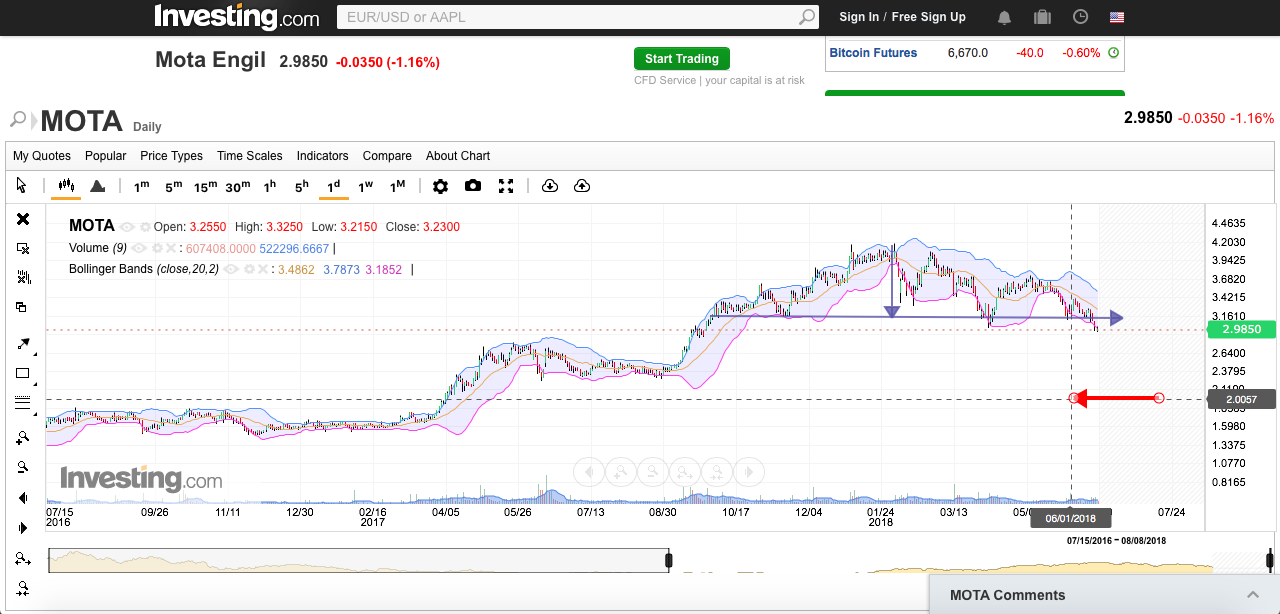This screenshot has height=614, width=1280.
Task: Select the 1 week timeframe
Action: tap(365, 186)
